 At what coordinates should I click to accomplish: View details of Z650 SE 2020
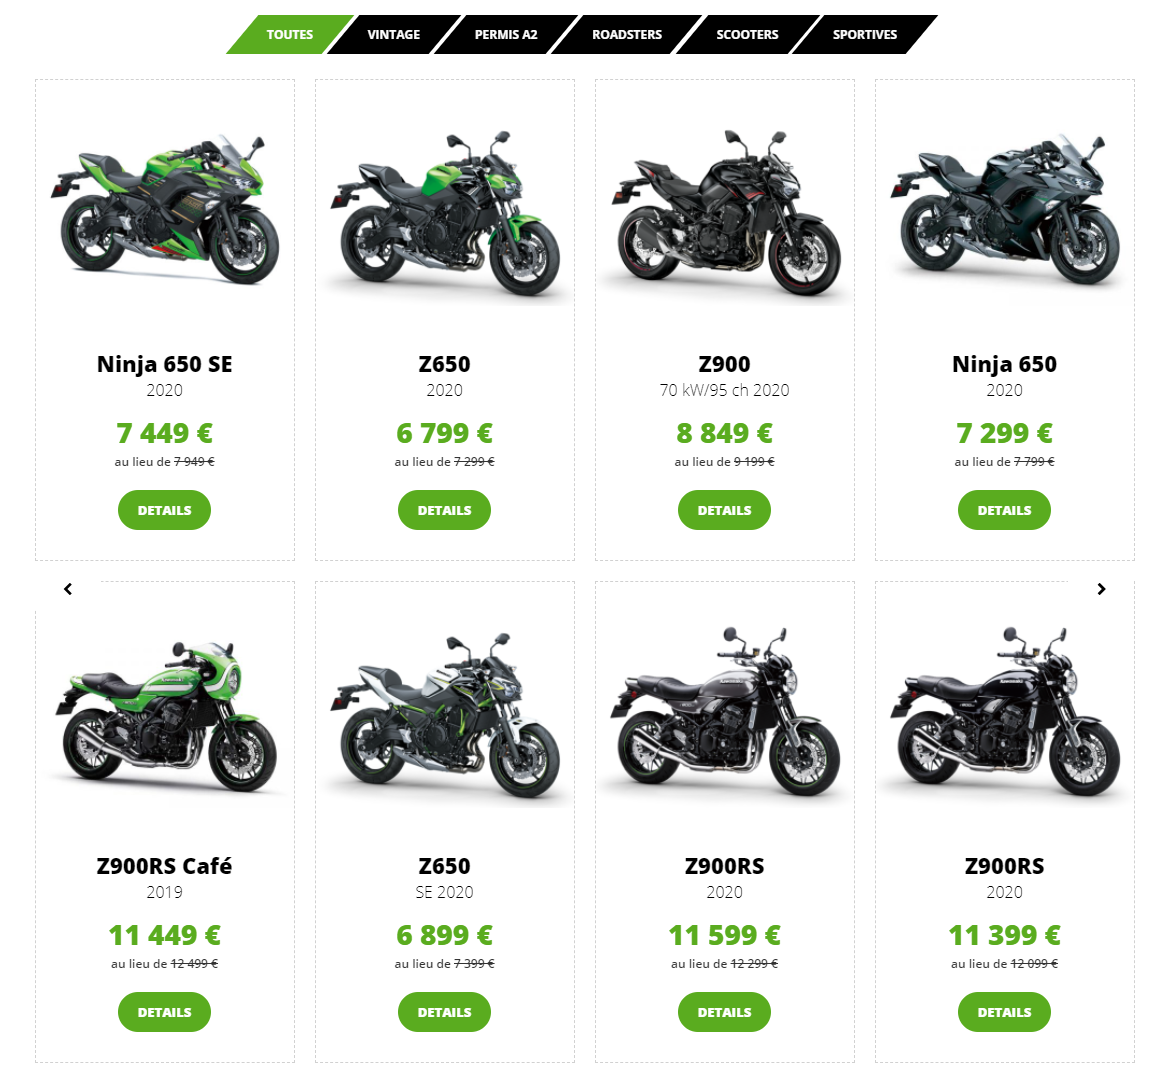coord(444,1012)
